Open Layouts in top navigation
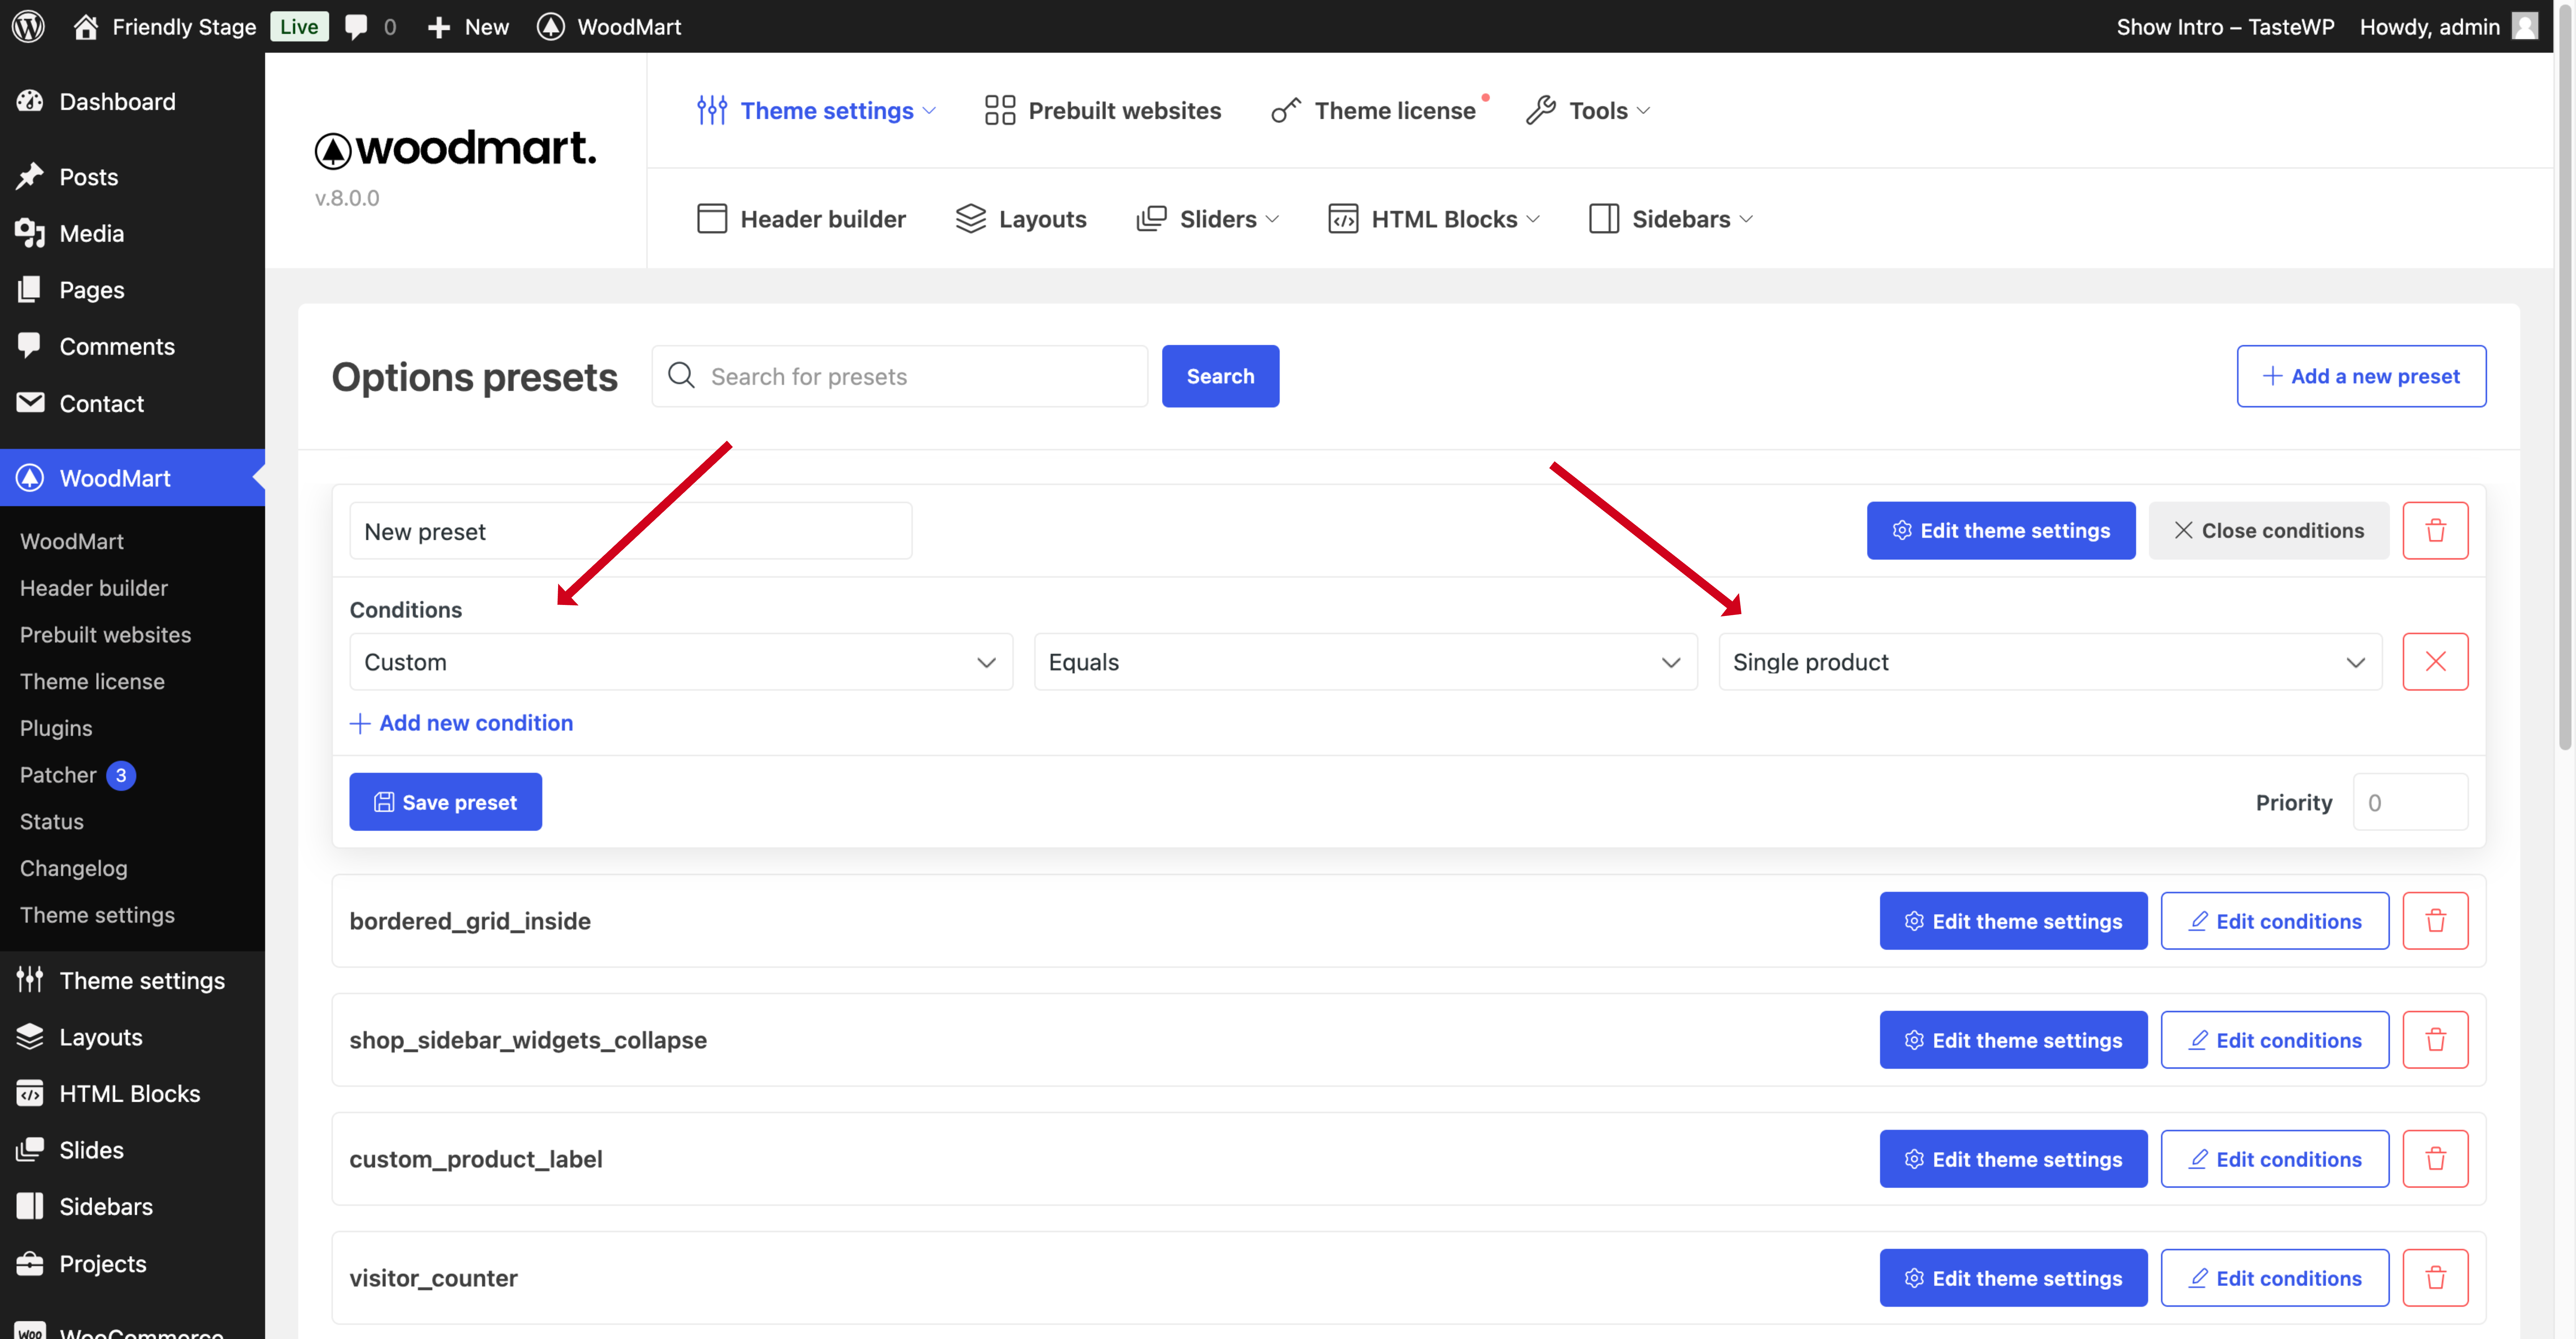The height and width of the screenshot is (1339, 2576). point(1021,219)
